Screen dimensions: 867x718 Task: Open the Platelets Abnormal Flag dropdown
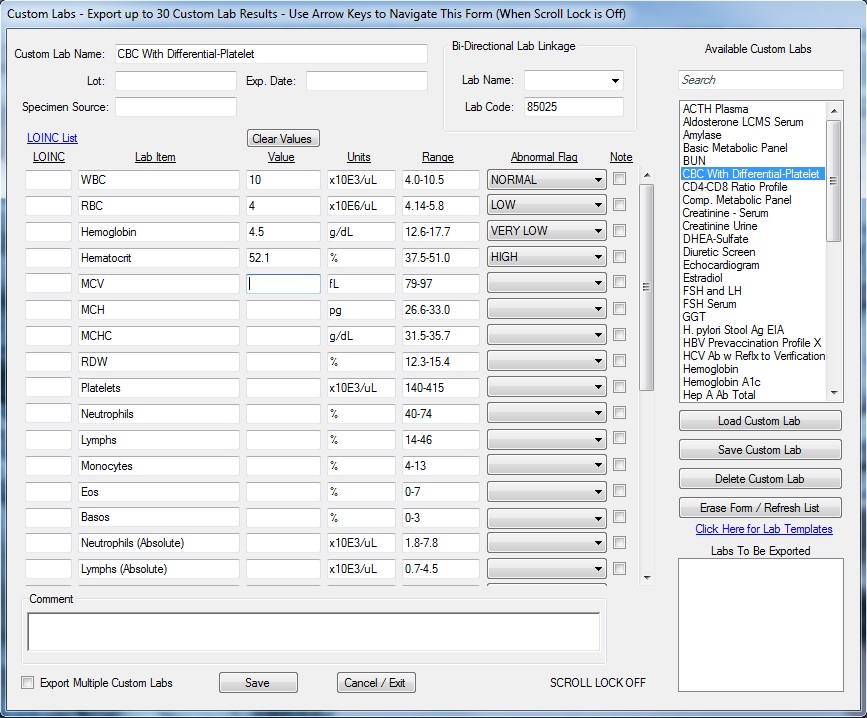pyautogui.click(x=546, y=387)
